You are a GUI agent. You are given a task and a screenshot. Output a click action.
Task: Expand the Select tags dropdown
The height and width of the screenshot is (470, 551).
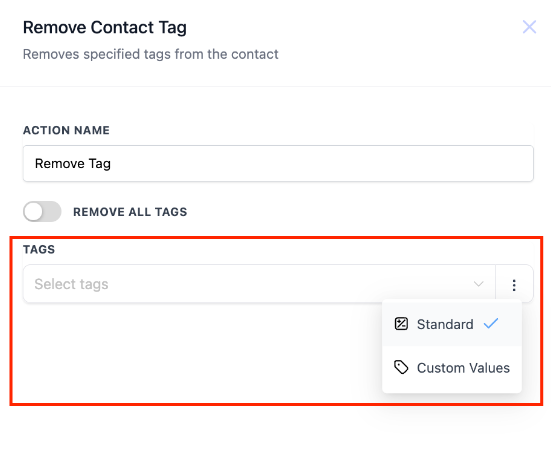[259, 284]
